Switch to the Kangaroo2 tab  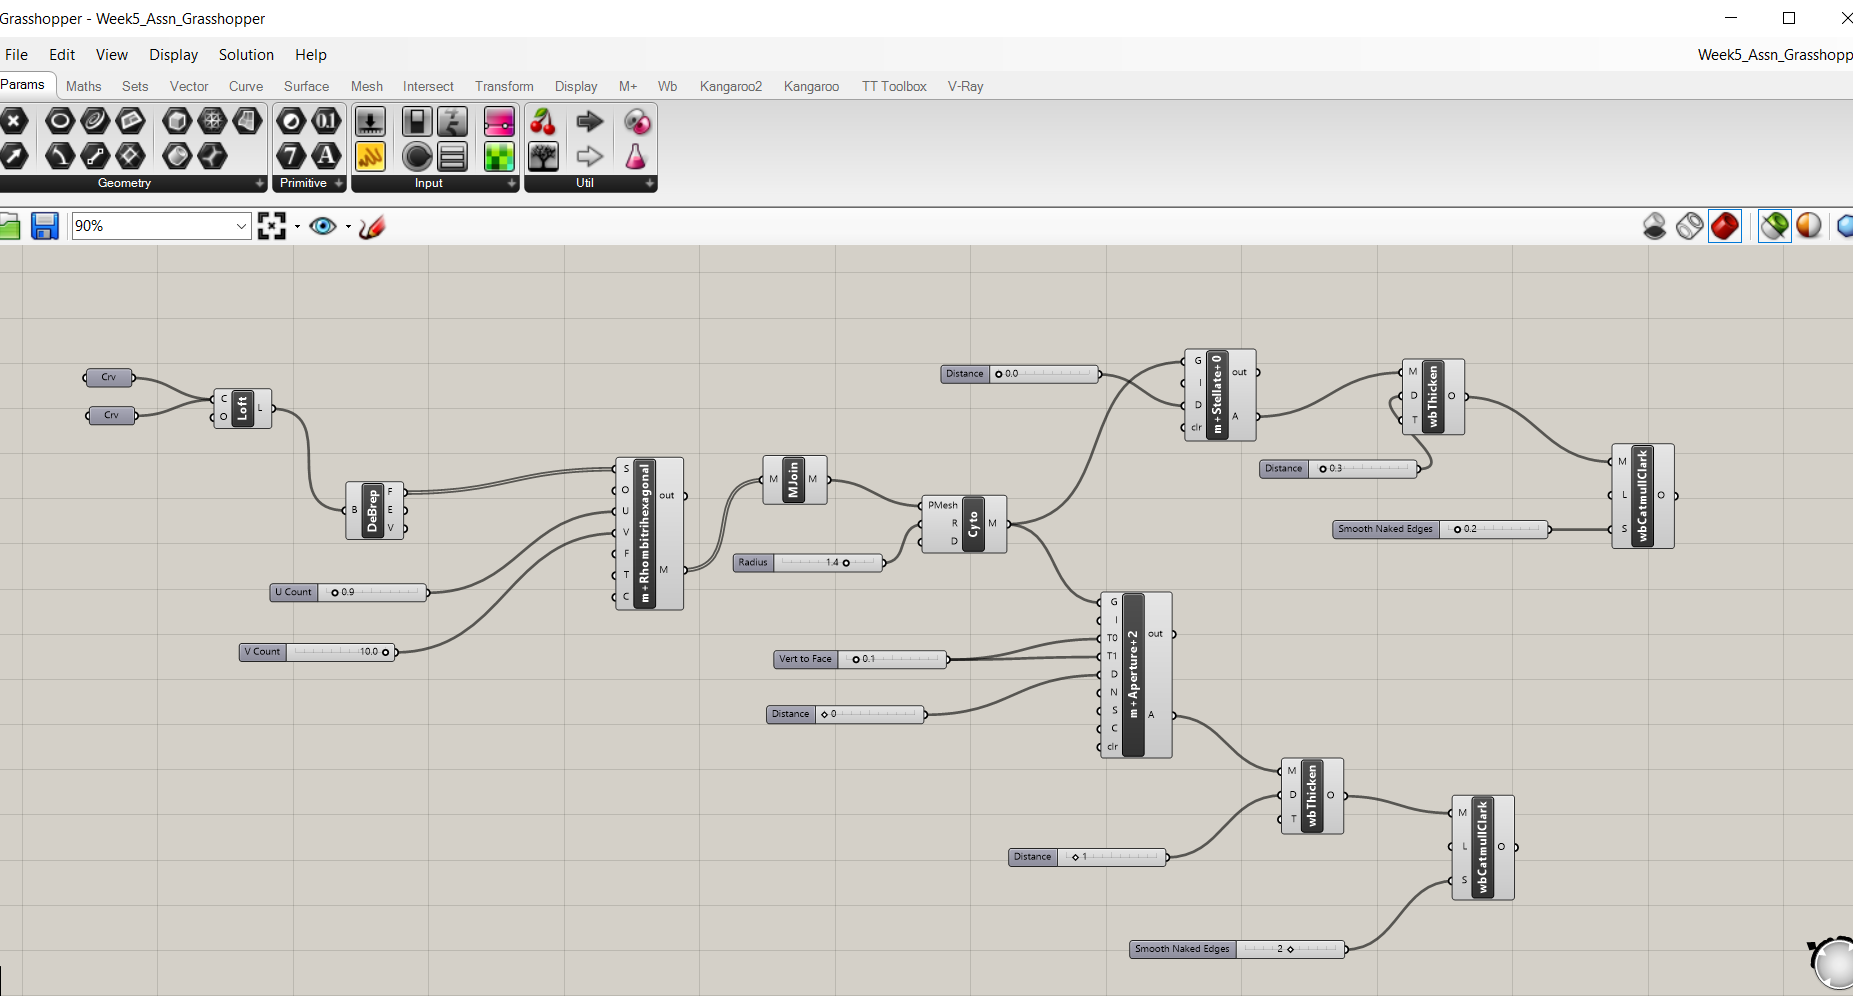pos(730,87)
